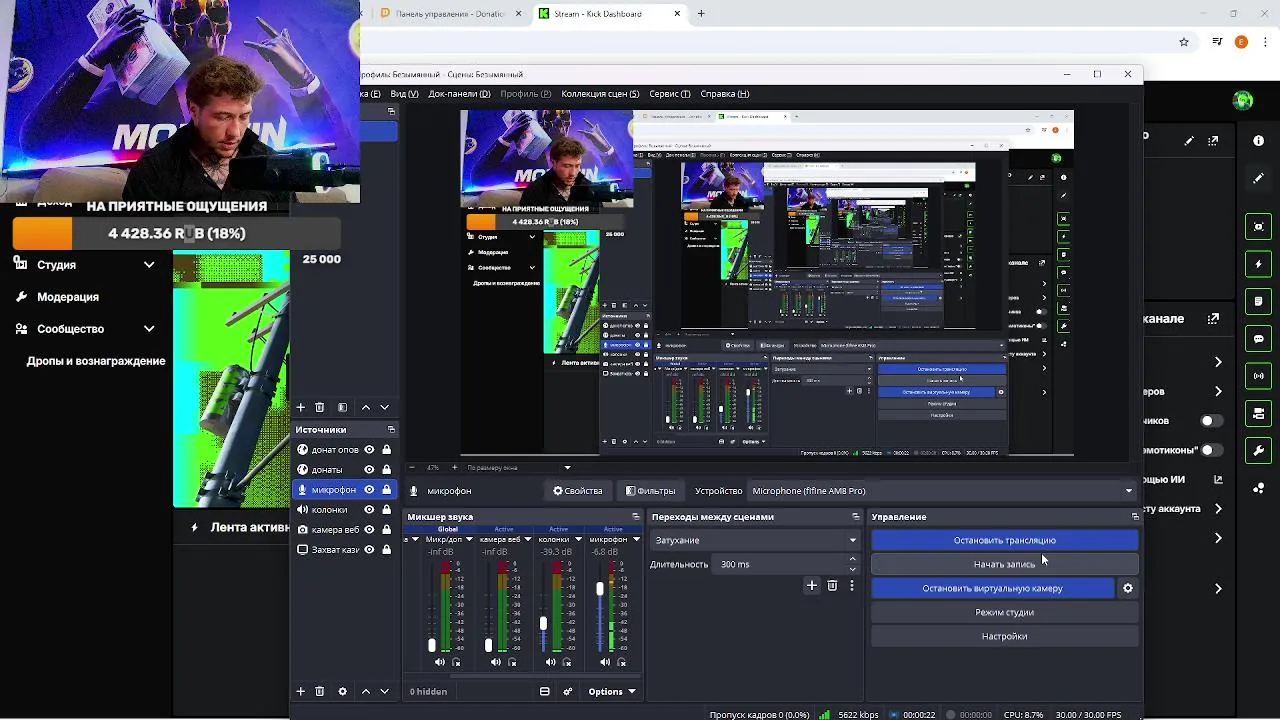The width and height of the screenshot is (1280, 720).
Task: Open virtual camera settings gear
Action: pos(1128,588)
